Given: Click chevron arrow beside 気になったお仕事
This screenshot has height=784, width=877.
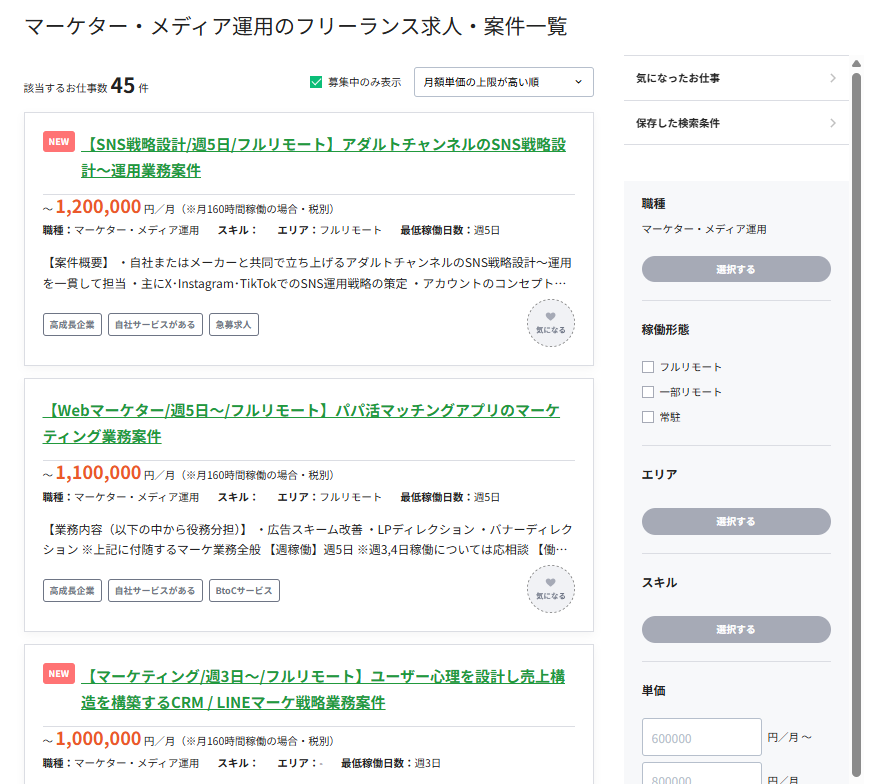Looking at the screenshot, I should pos(833,78).
